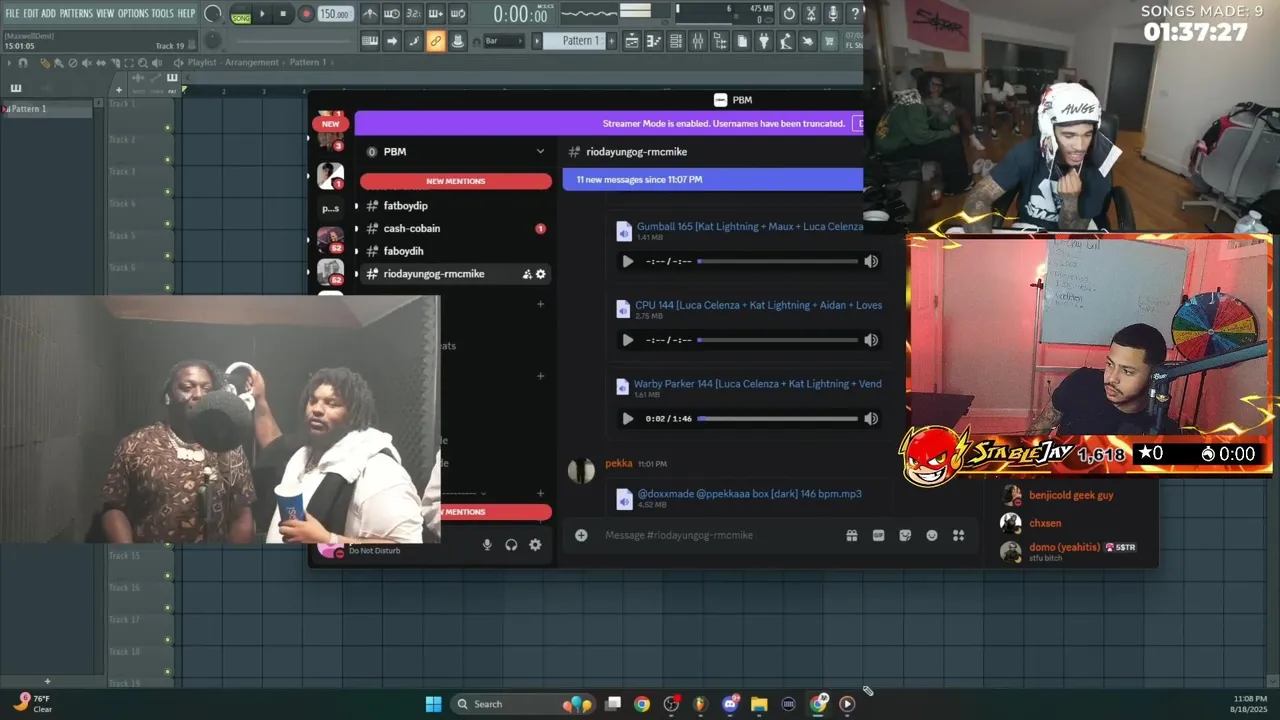Open OPTIONS menu
The width and height of the screenshot is (1280, 720).
click(x=133, y=13)
